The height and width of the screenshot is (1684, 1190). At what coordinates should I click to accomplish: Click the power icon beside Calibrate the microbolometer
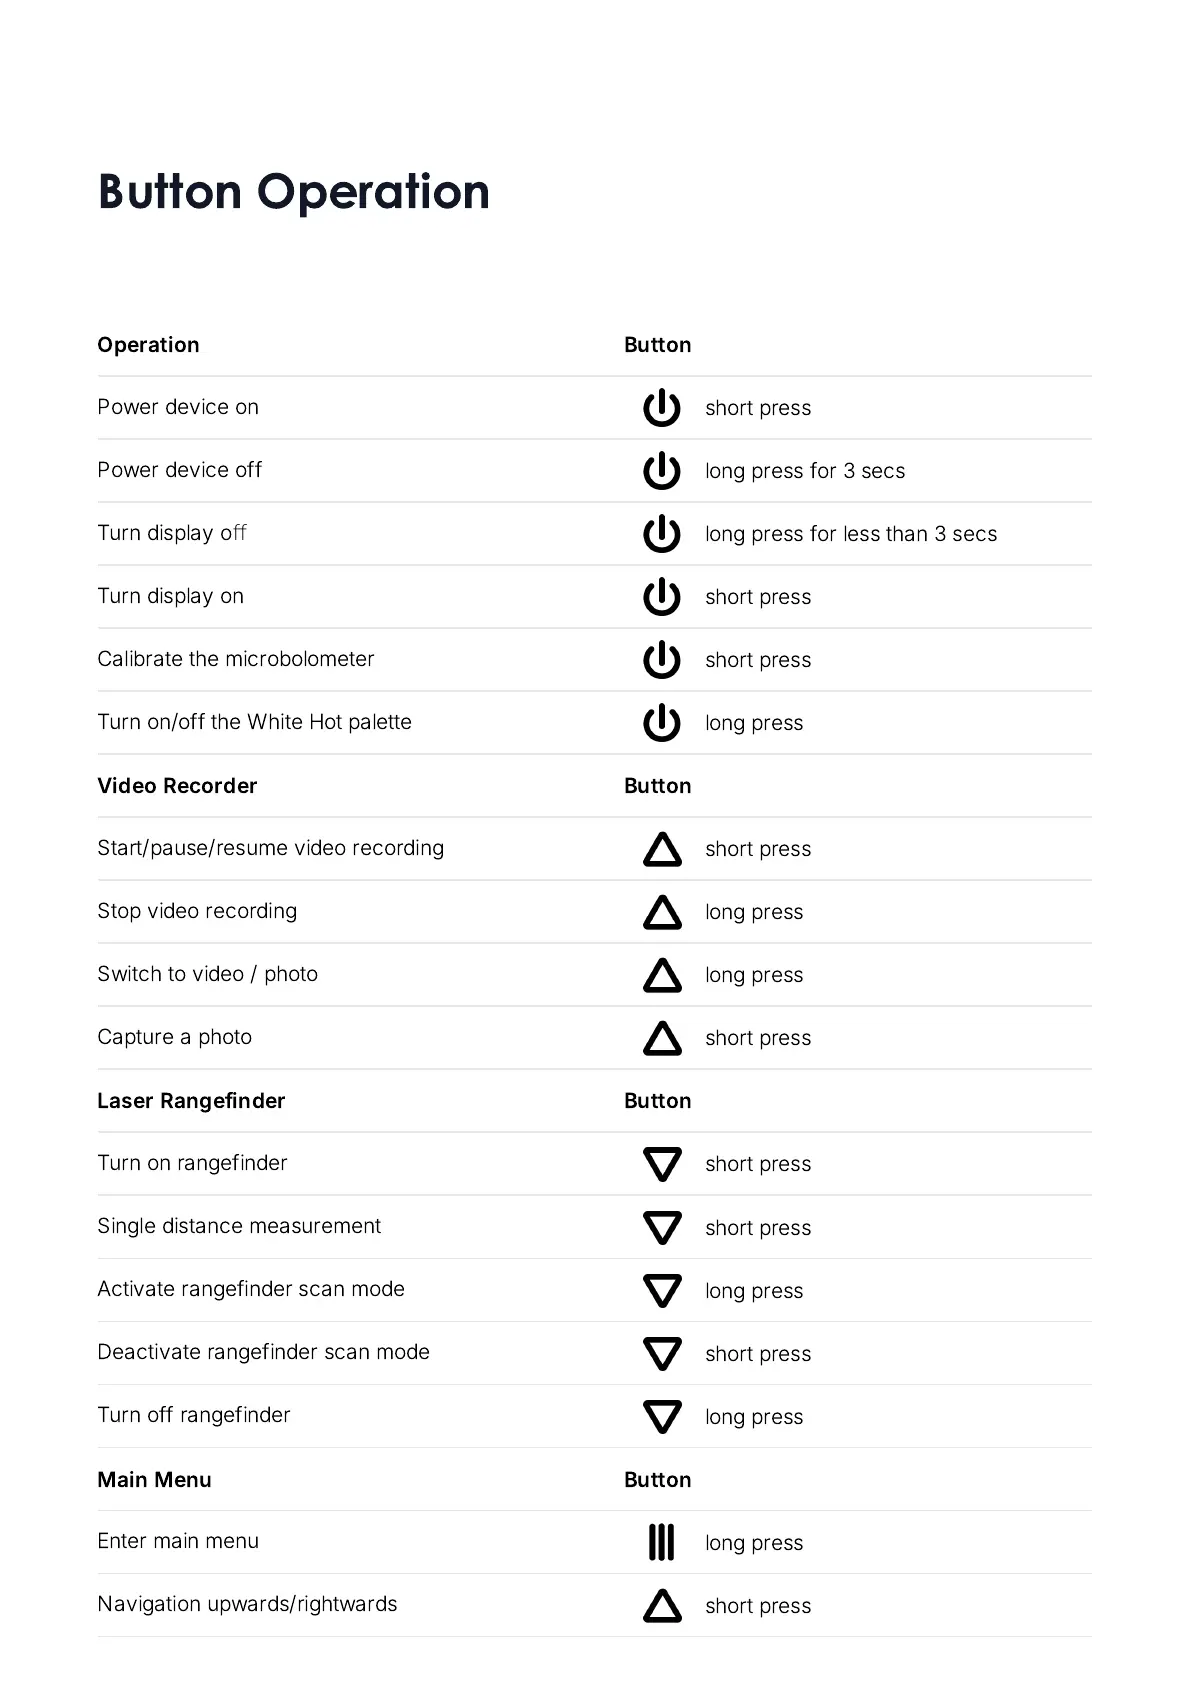coord(661,660)
